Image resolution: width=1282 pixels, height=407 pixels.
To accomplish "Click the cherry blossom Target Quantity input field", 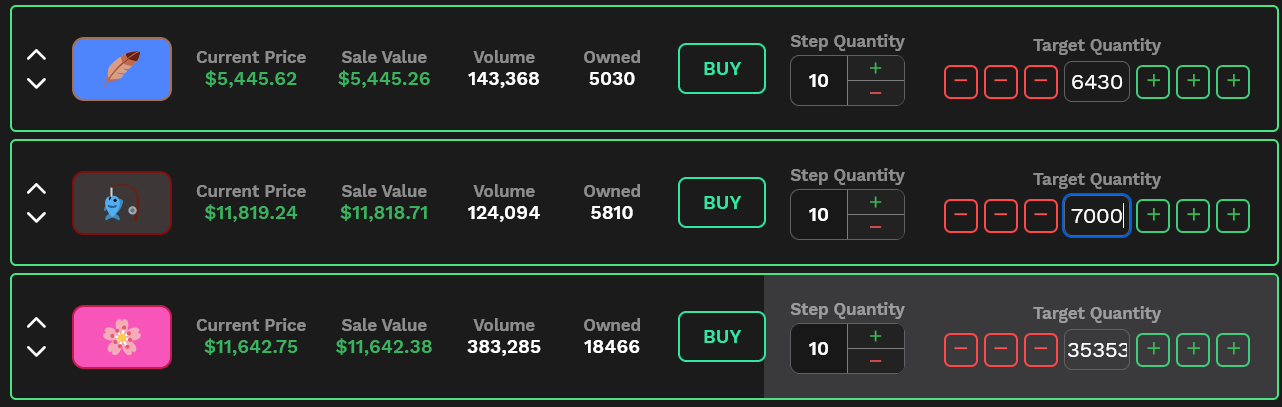I will (1096, 349).
